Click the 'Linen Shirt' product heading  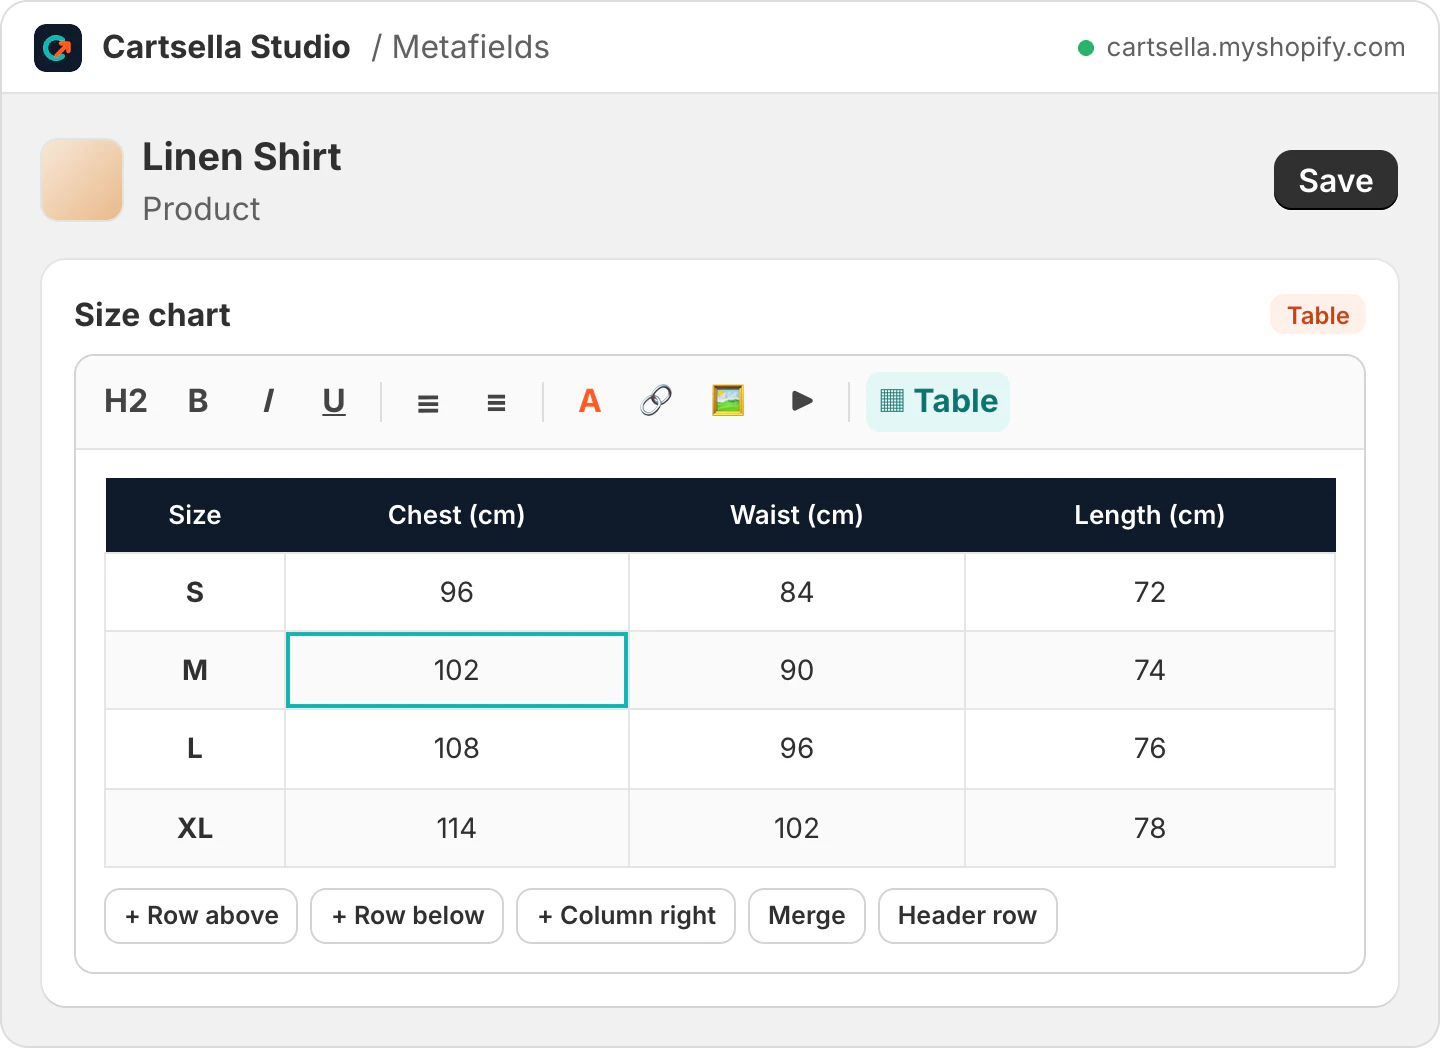pyautogui.click(x=242, y=157)
